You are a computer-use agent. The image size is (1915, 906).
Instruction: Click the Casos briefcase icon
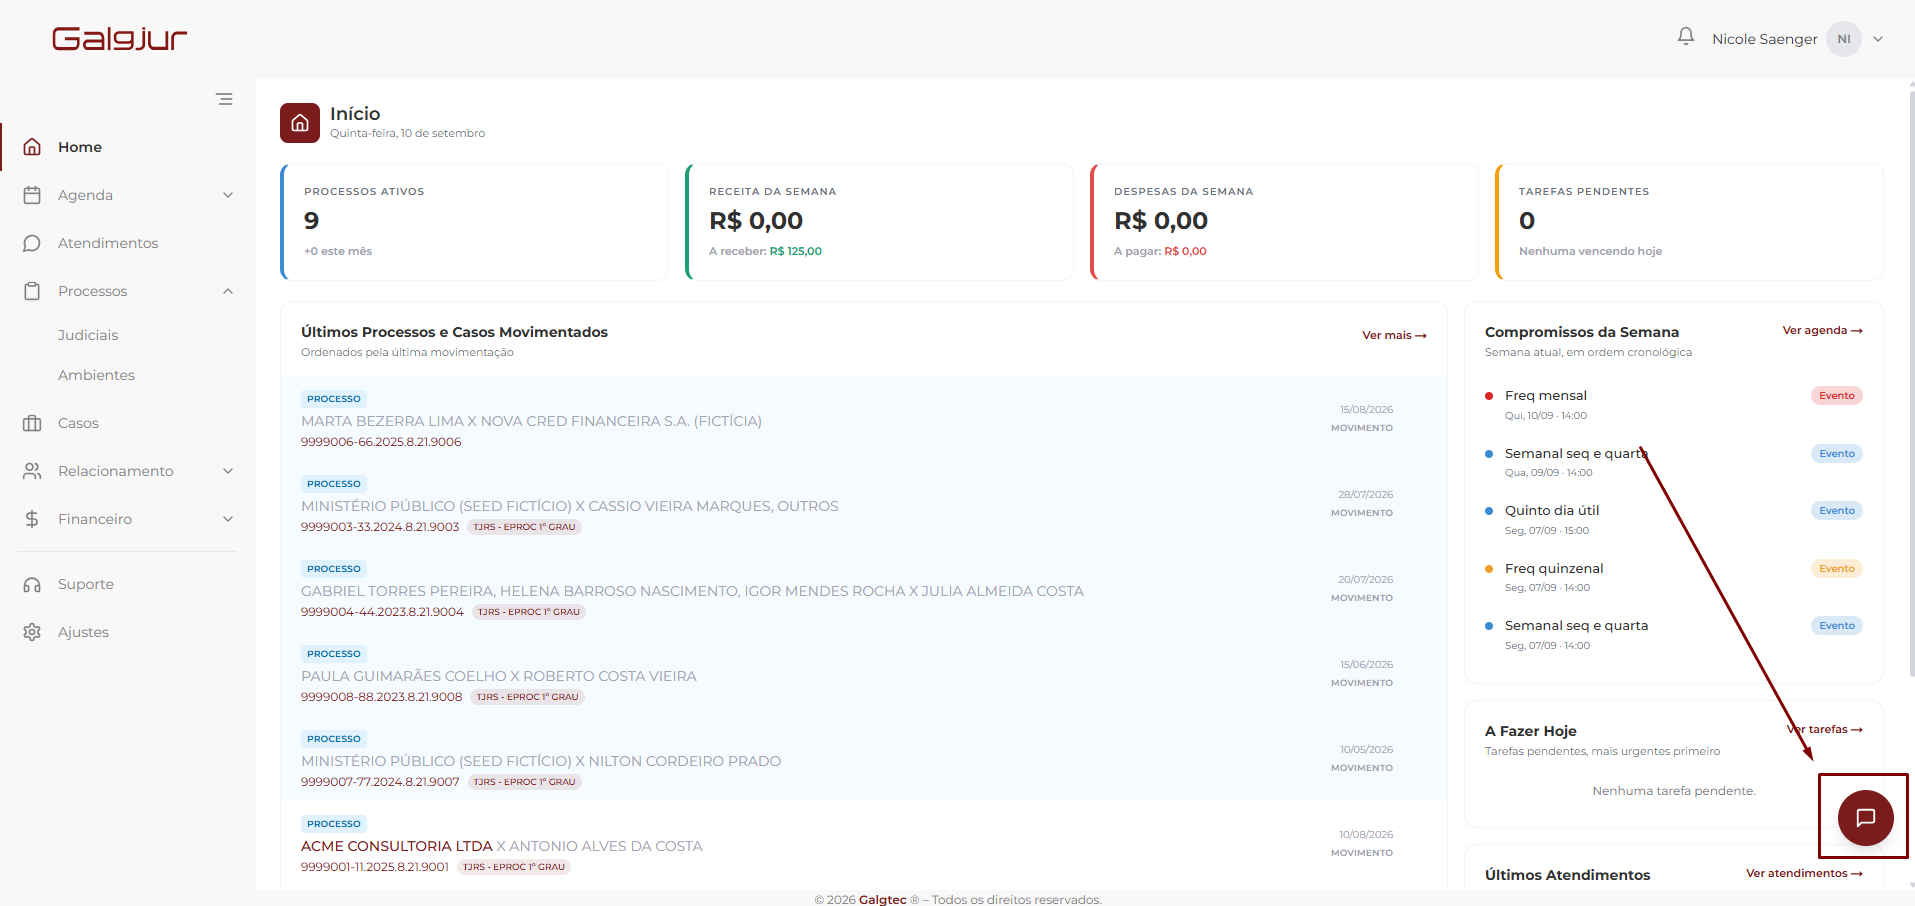[32, 423]
